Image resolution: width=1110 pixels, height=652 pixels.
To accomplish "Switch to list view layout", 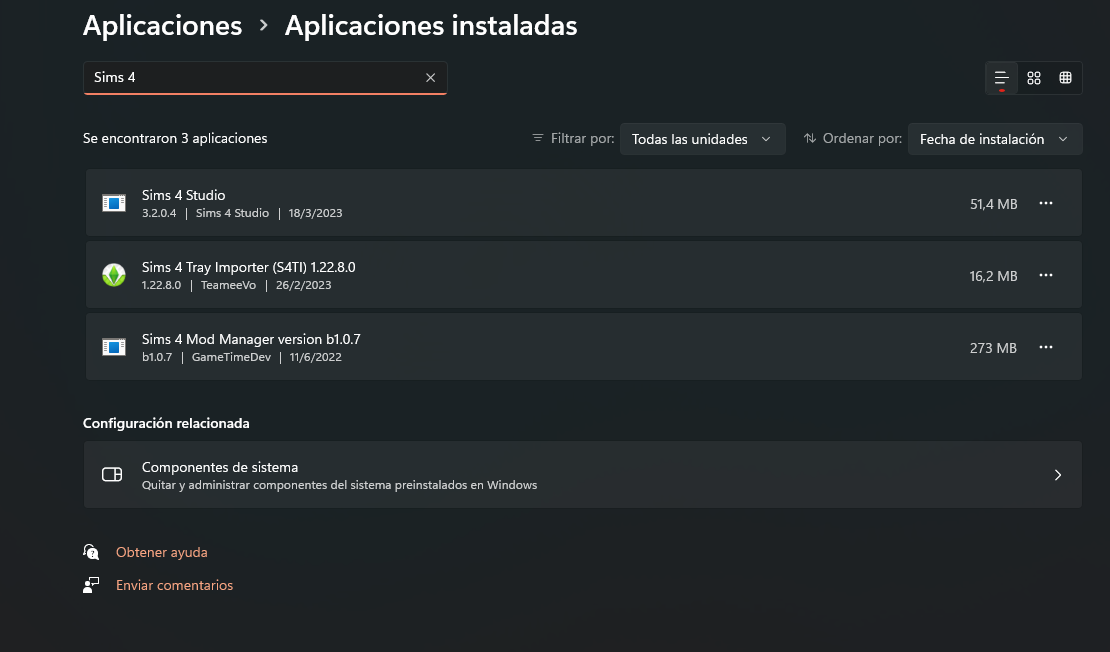I will point(1002,78).
